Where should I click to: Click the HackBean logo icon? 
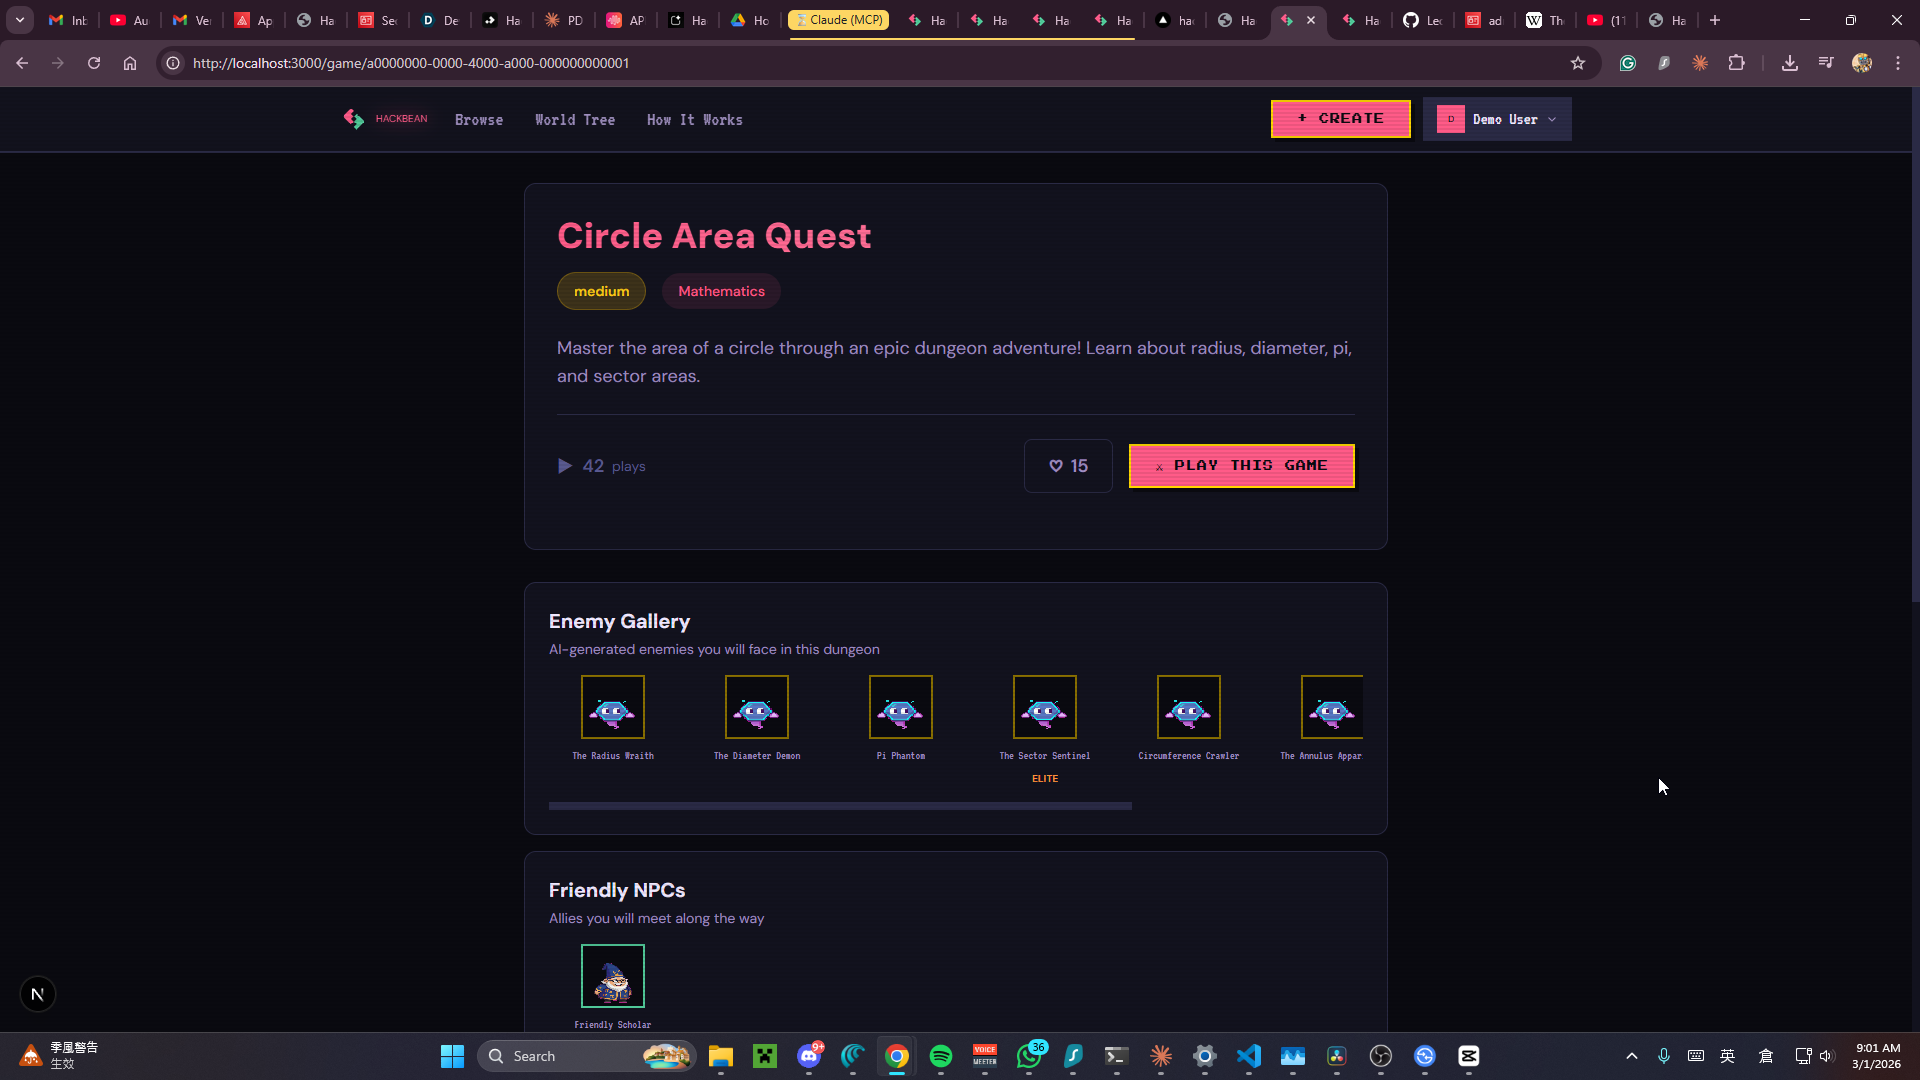point(354,119)
